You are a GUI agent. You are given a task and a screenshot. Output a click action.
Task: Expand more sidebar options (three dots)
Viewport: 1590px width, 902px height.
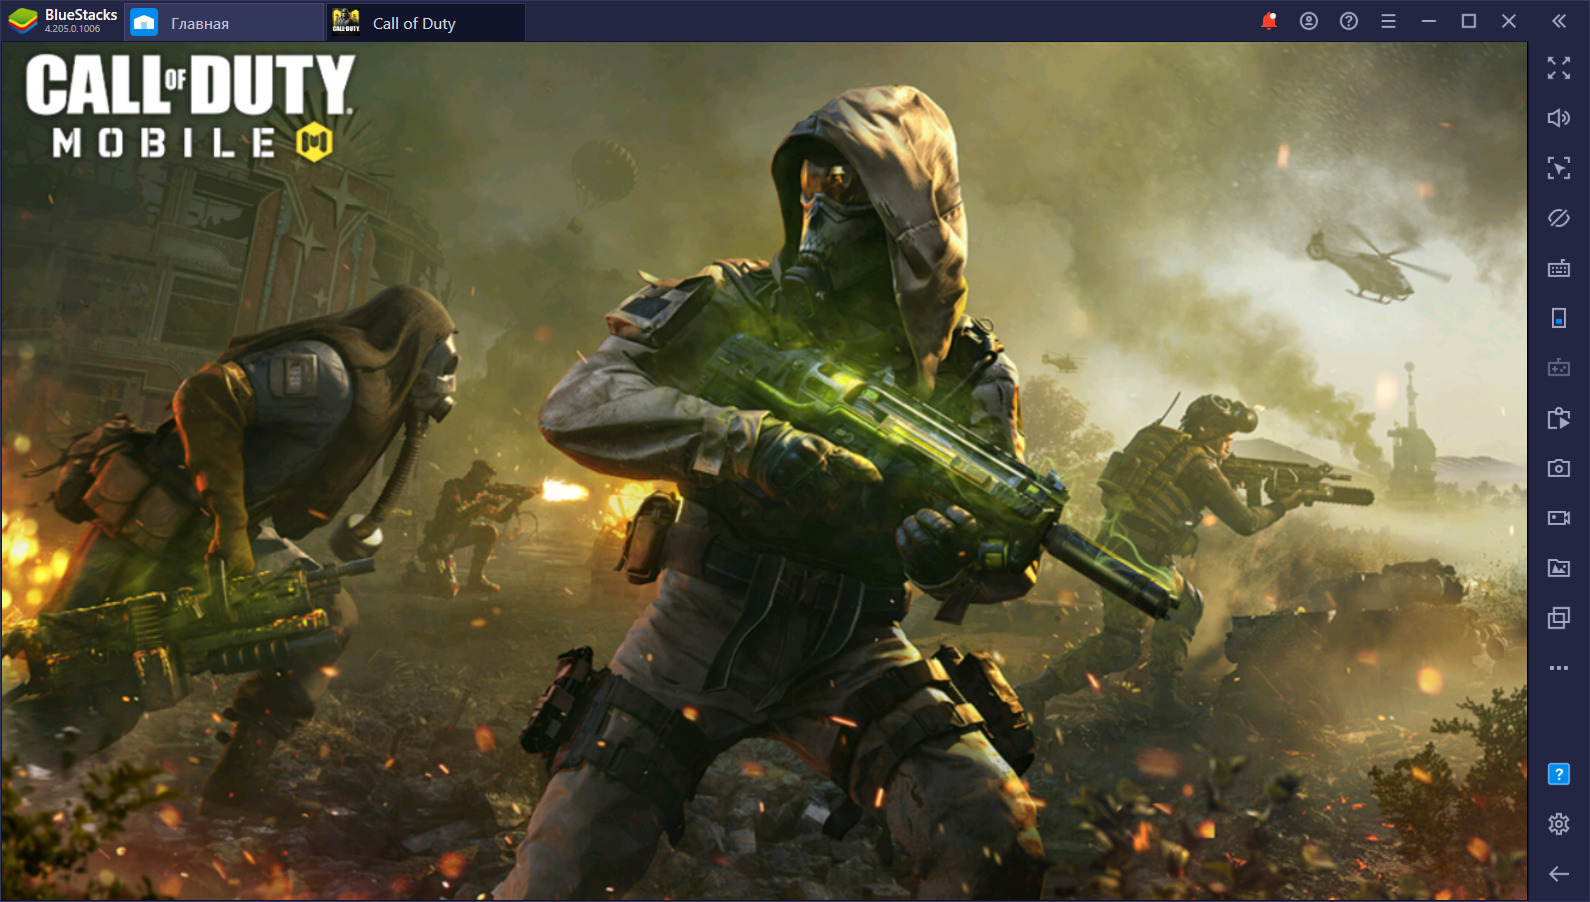(1558, 668)
